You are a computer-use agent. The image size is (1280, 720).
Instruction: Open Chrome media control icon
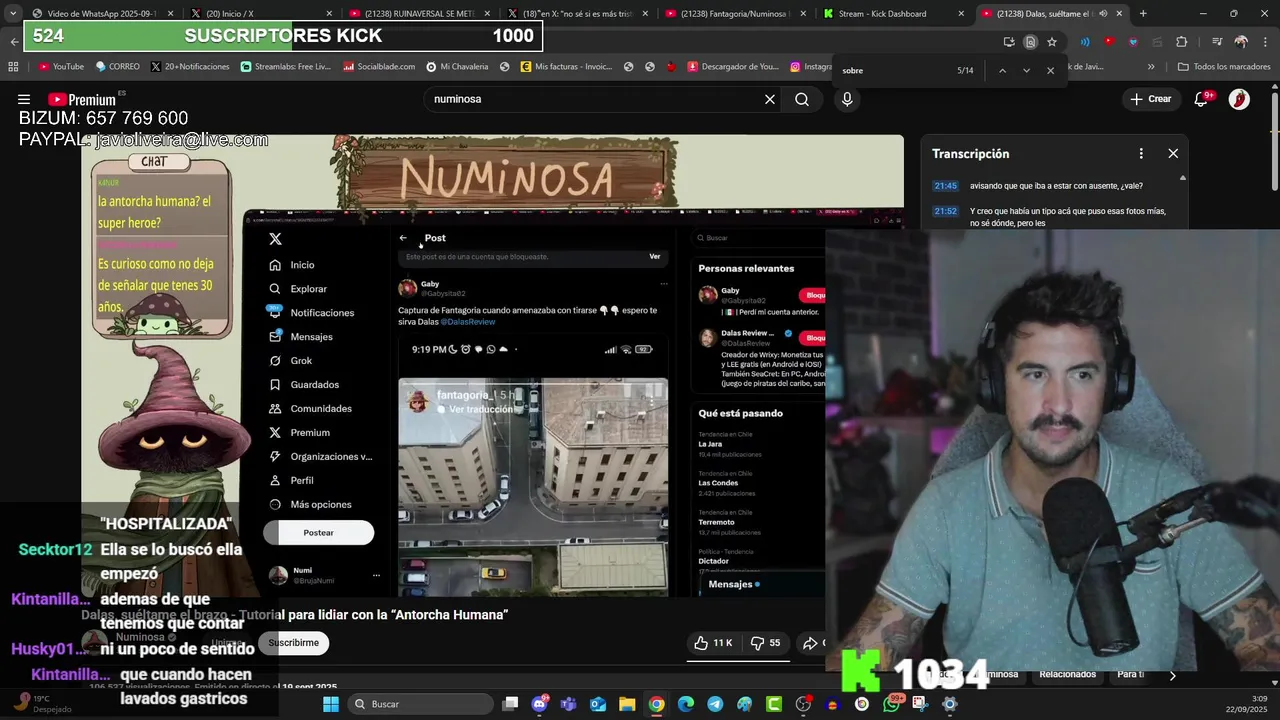[1216, 42]
